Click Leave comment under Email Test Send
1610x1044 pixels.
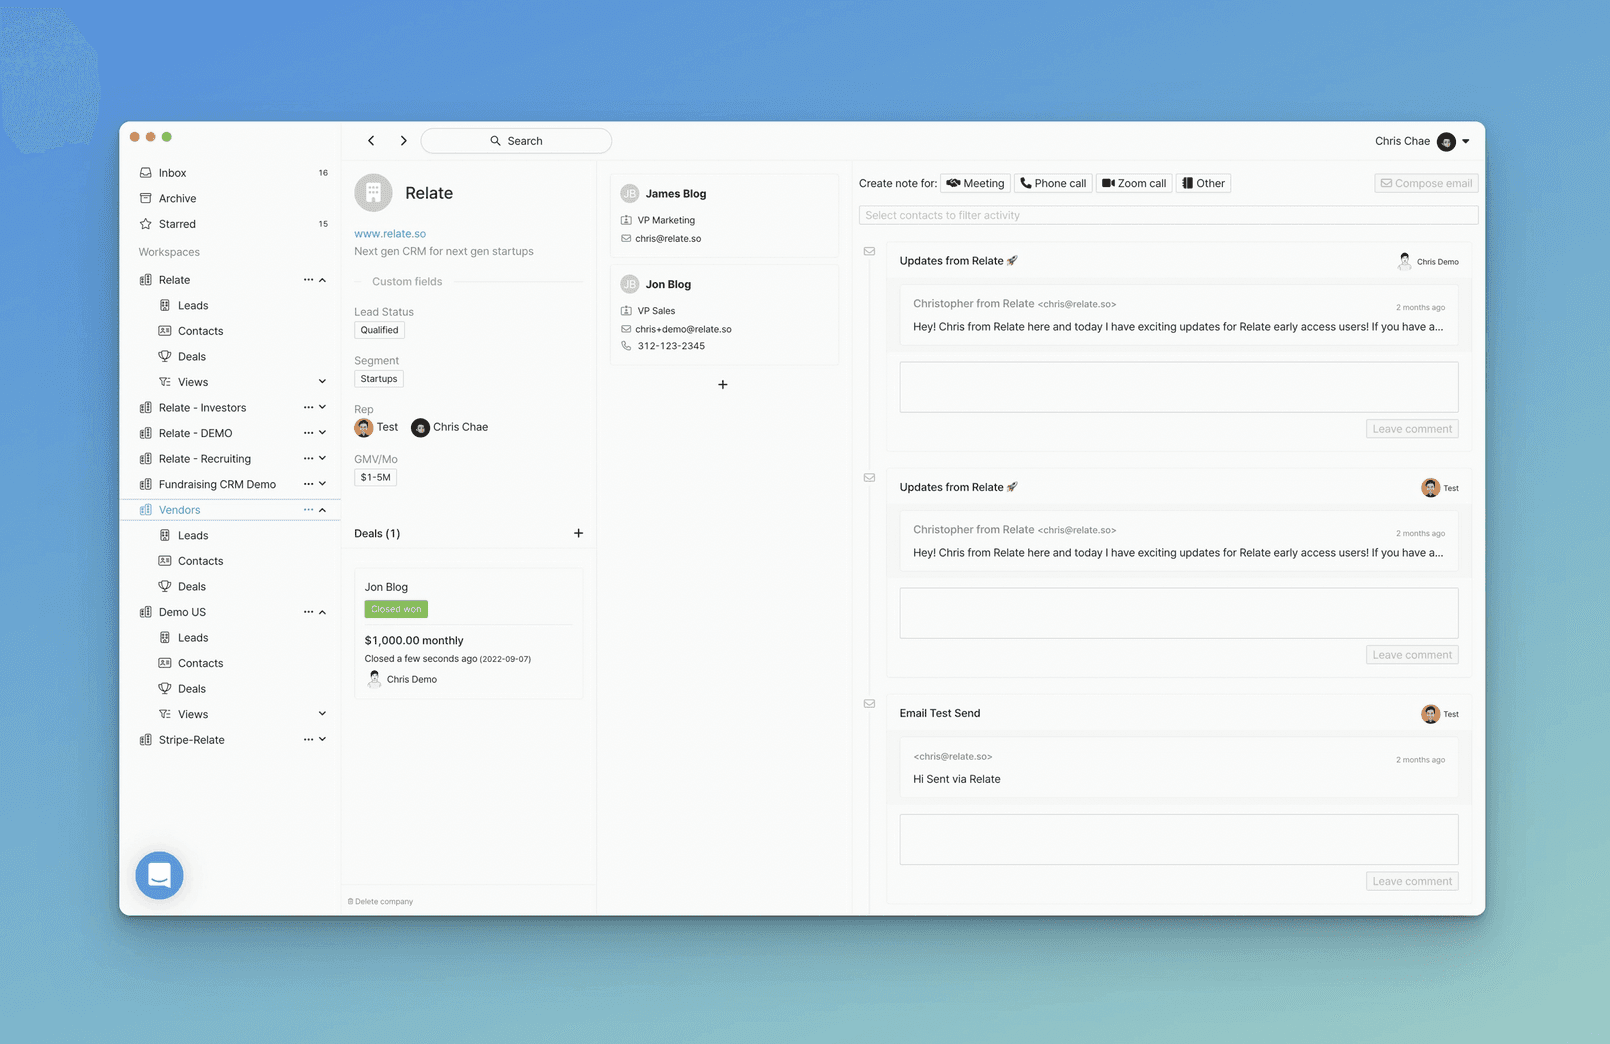point(1412,881)
